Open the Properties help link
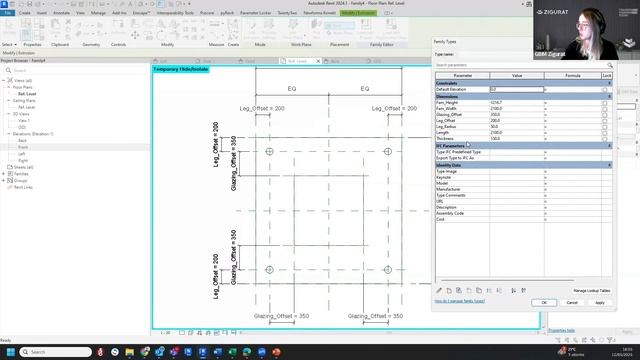Viewport: 640px width, 360px height. pos(561,331)
